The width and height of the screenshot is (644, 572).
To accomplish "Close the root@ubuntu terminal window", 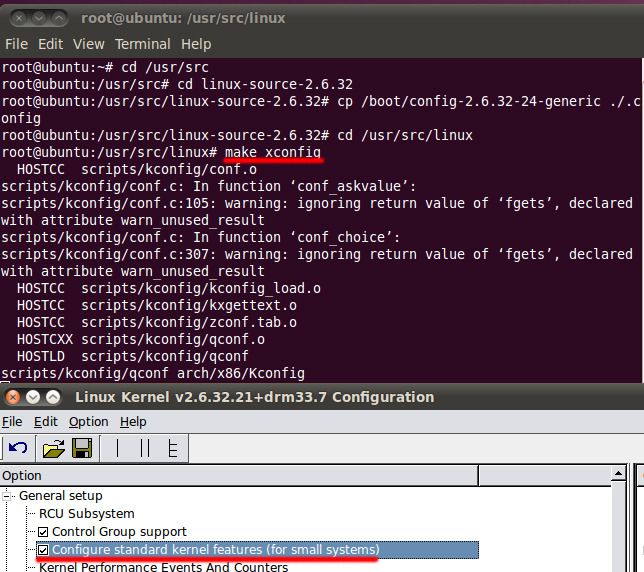I will 19,18.
